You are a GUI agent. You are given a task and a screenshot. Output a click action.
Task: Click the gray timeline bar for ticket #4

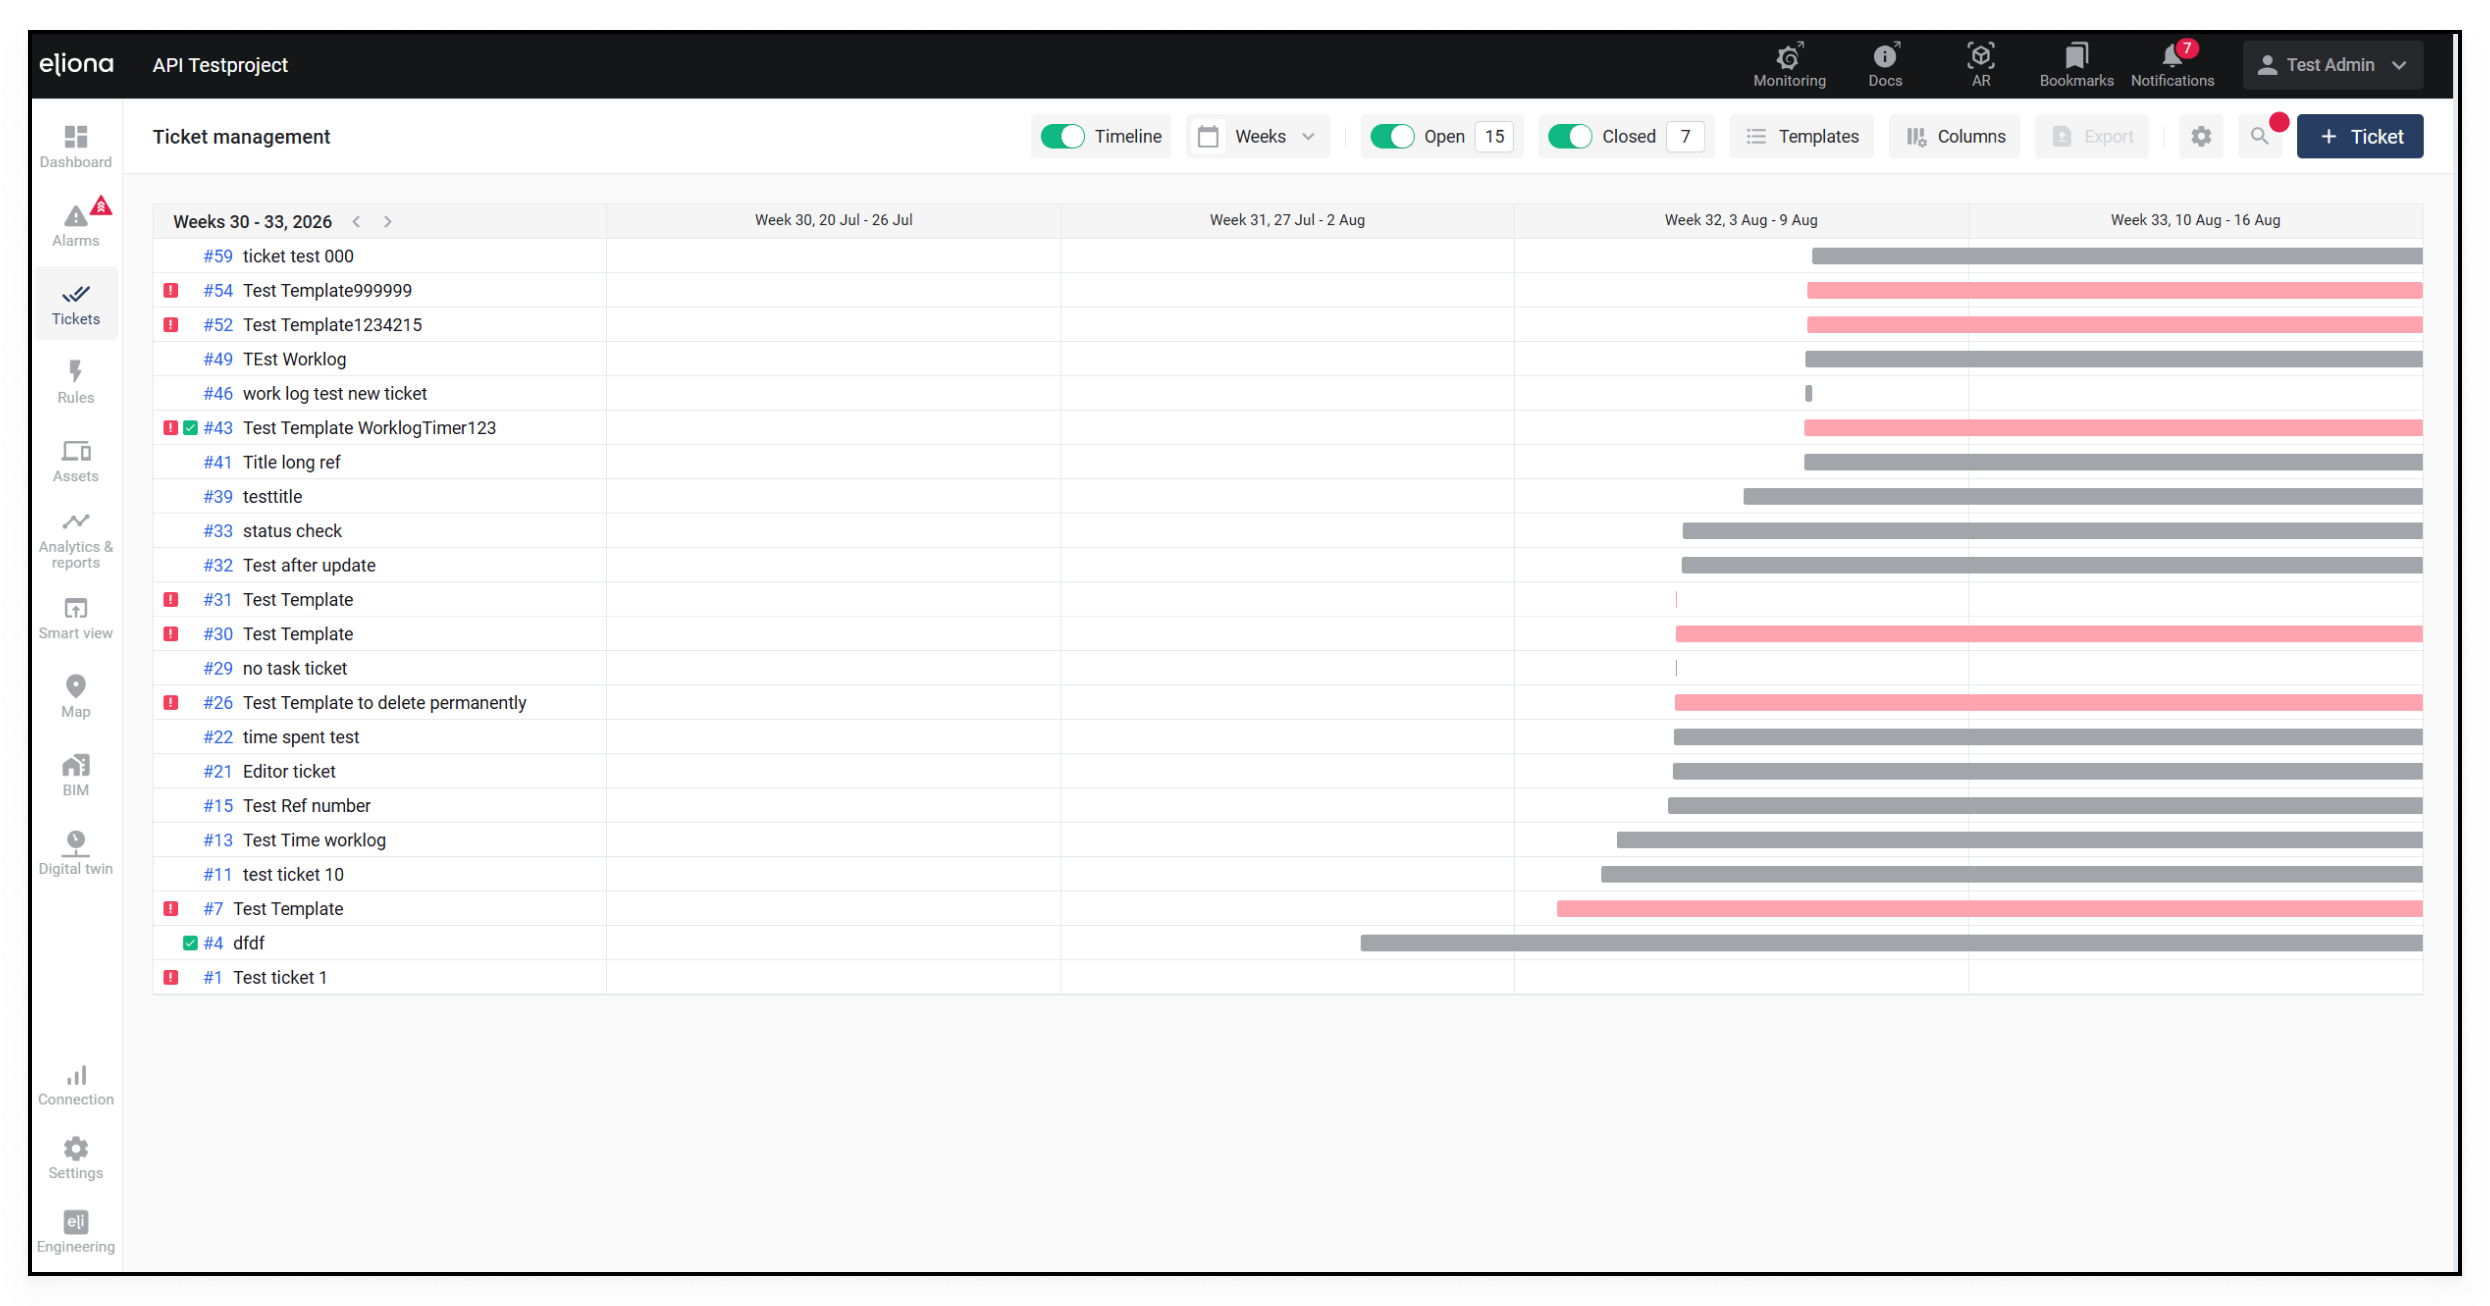pos(1891,943)
